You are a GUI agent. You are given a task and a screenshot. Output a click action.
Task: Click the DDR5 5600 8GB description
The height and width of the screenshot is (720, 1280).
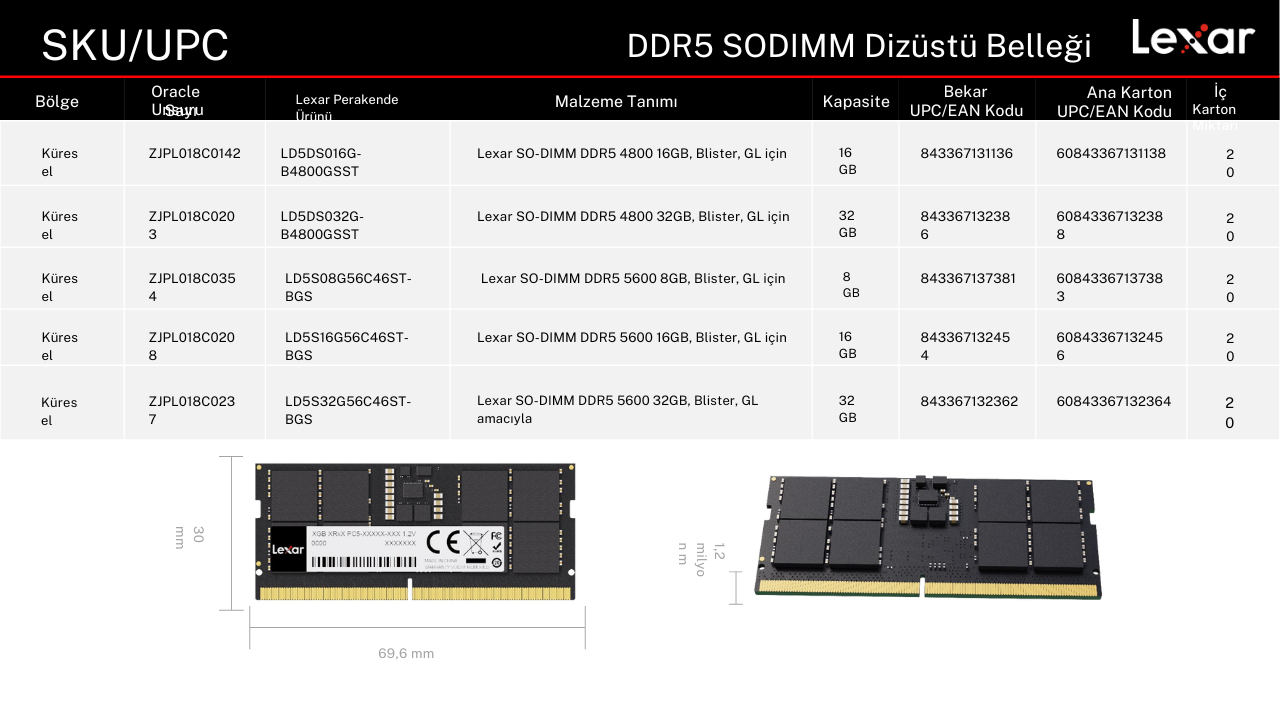tap(633, 278)
